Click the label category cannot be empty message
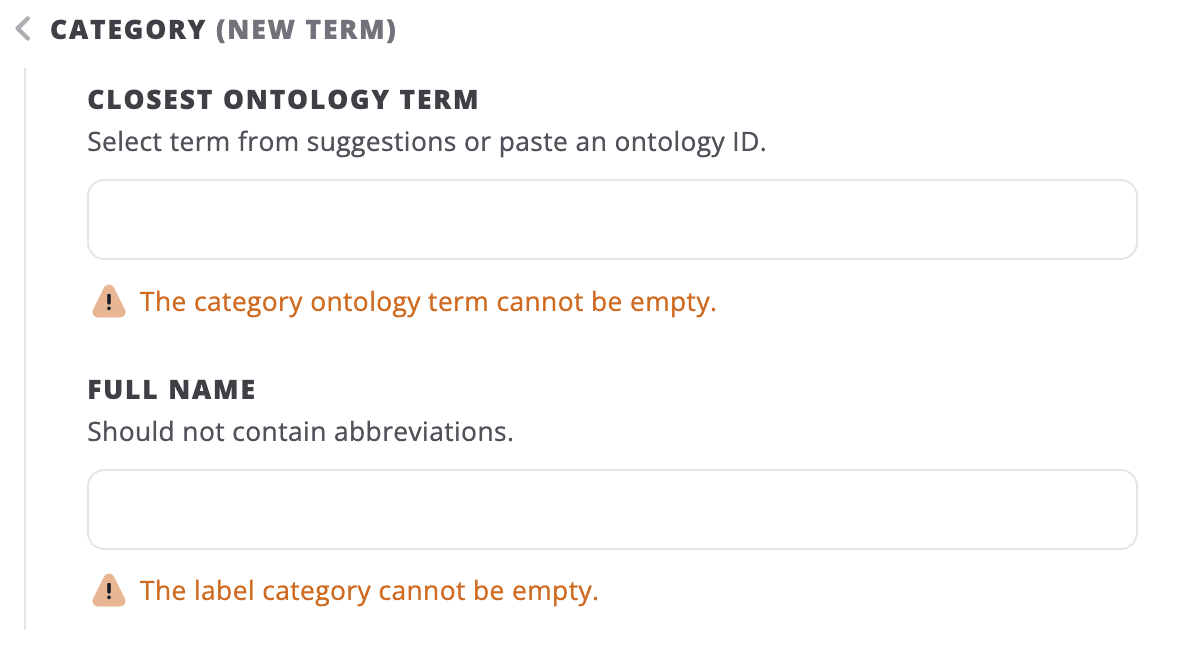1192x672 pixels. (x=370, y=591)
